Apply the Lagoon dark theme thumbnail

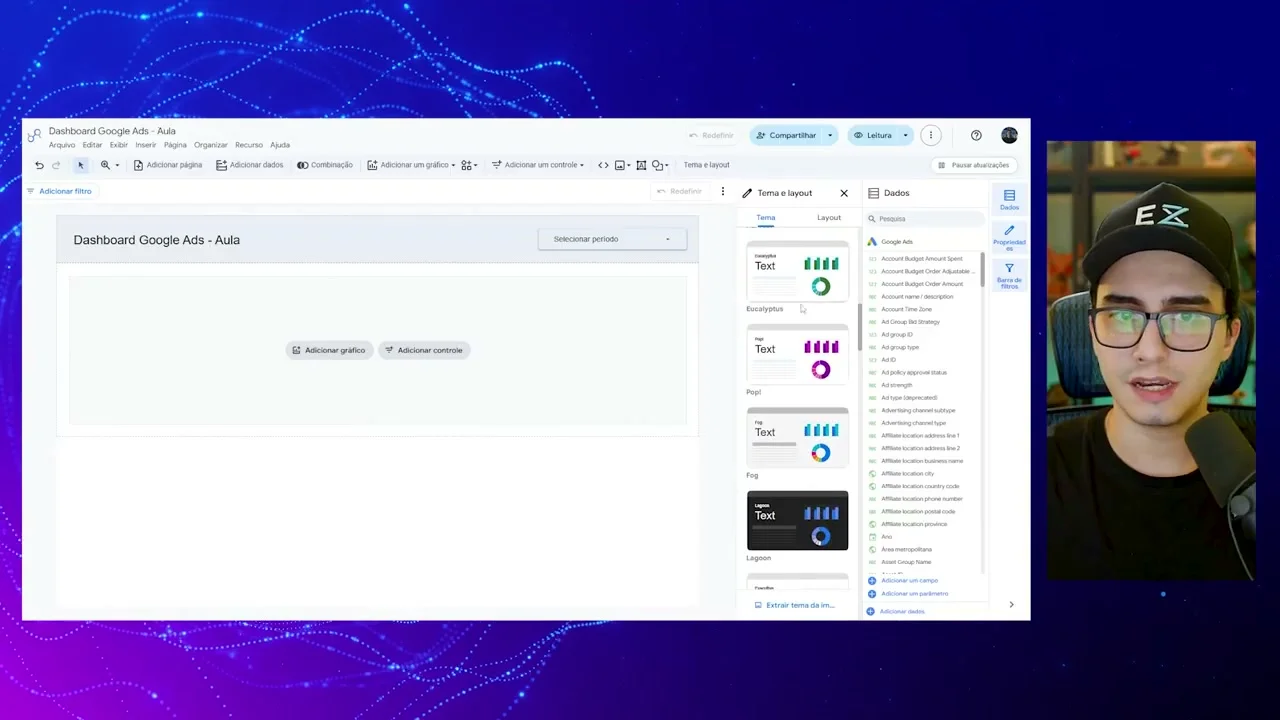(797, 520)
